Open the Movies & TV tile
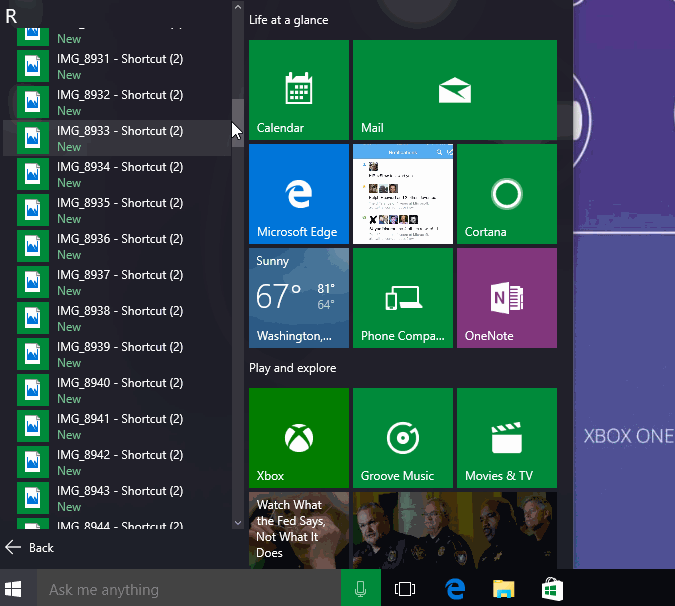675x606 pixels. click(x=507, y=438)
